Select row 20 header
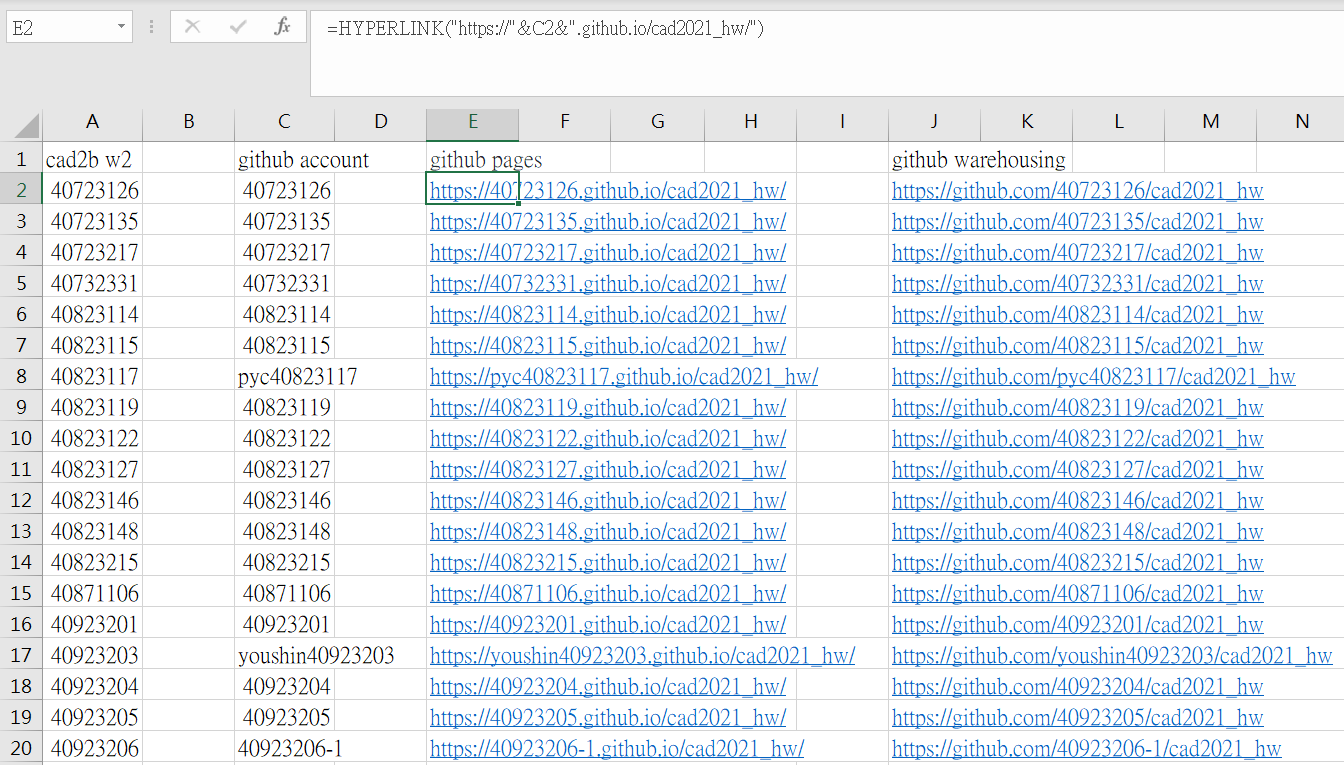Image resolution: width=1344 pixels, height=765 pixels. tap(21, 748)
